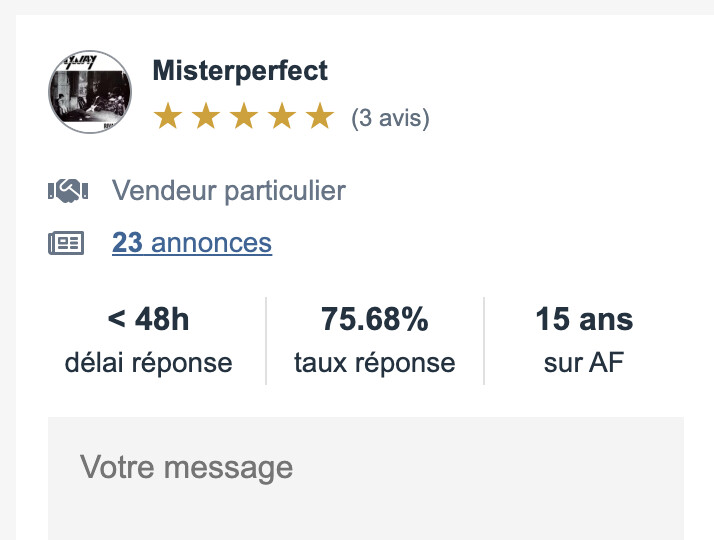Viewport: 714px width, 540px height.
Task: Click the délai réponse label
Action: pyautogui.click(x=148, y=362)
